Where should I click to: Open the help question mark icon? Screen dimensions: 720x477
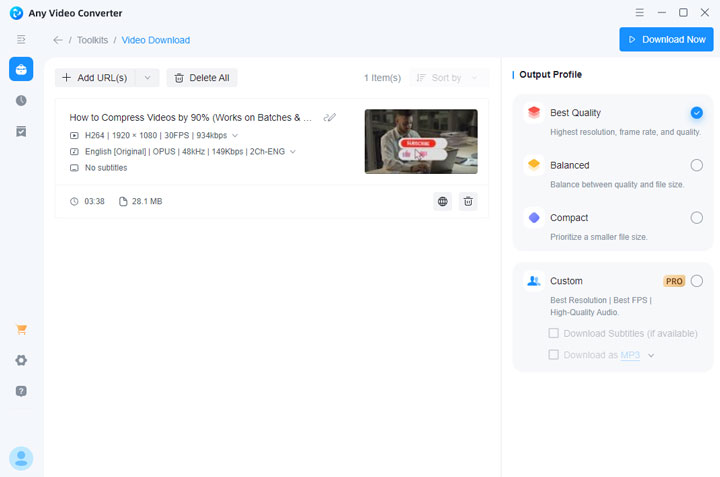[21, 391]
